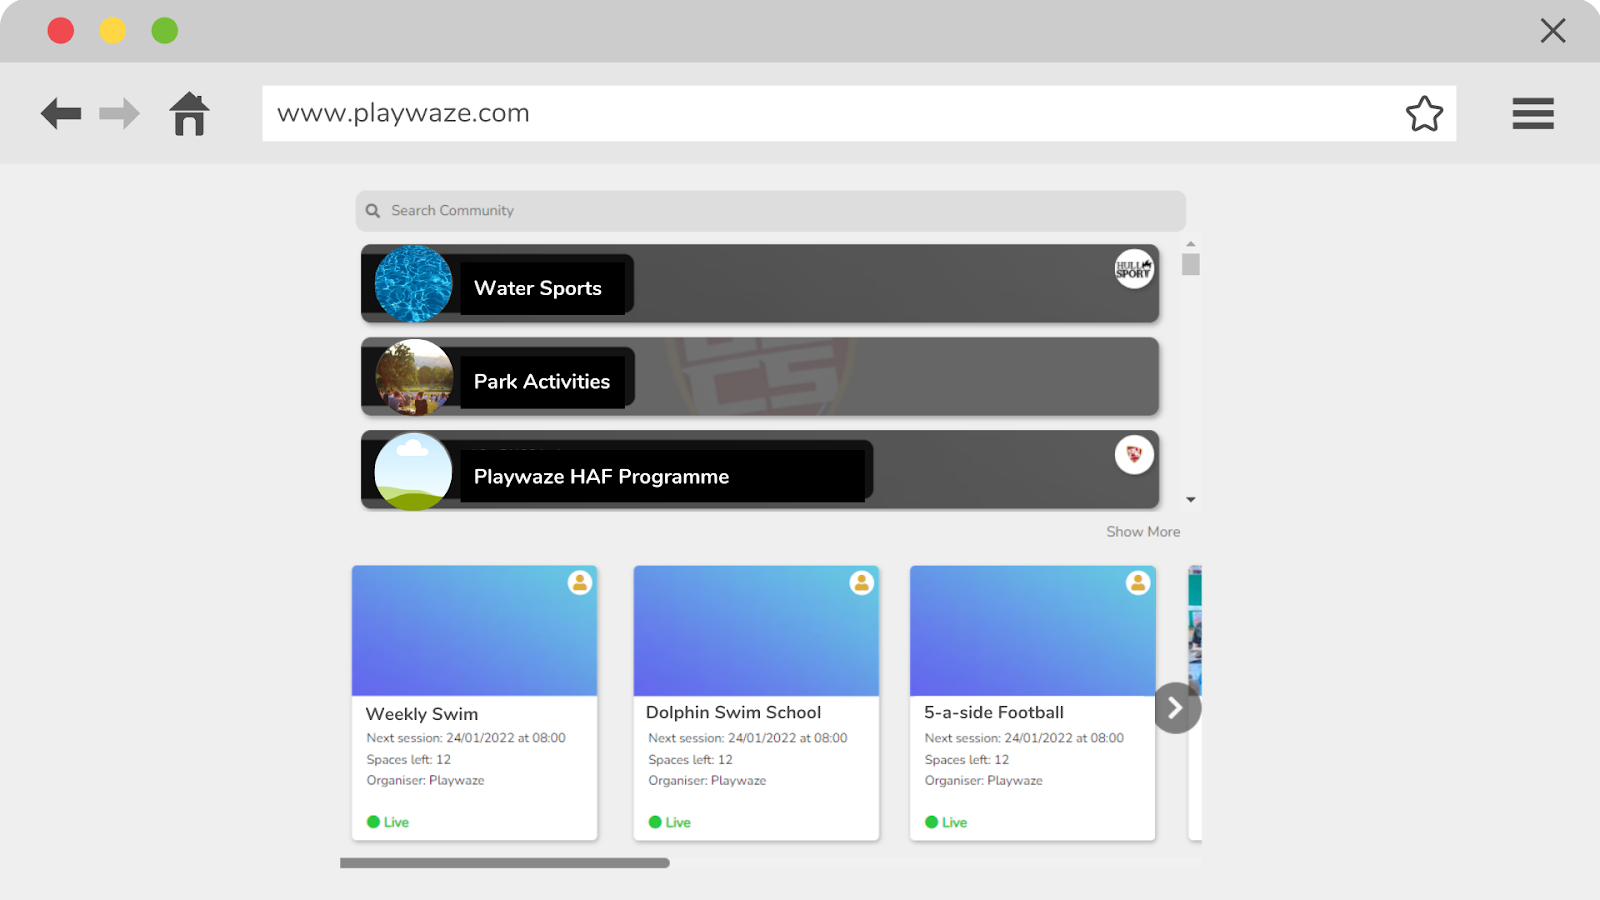Click 5-a-side Football's Next session date

pos(1024,738)
